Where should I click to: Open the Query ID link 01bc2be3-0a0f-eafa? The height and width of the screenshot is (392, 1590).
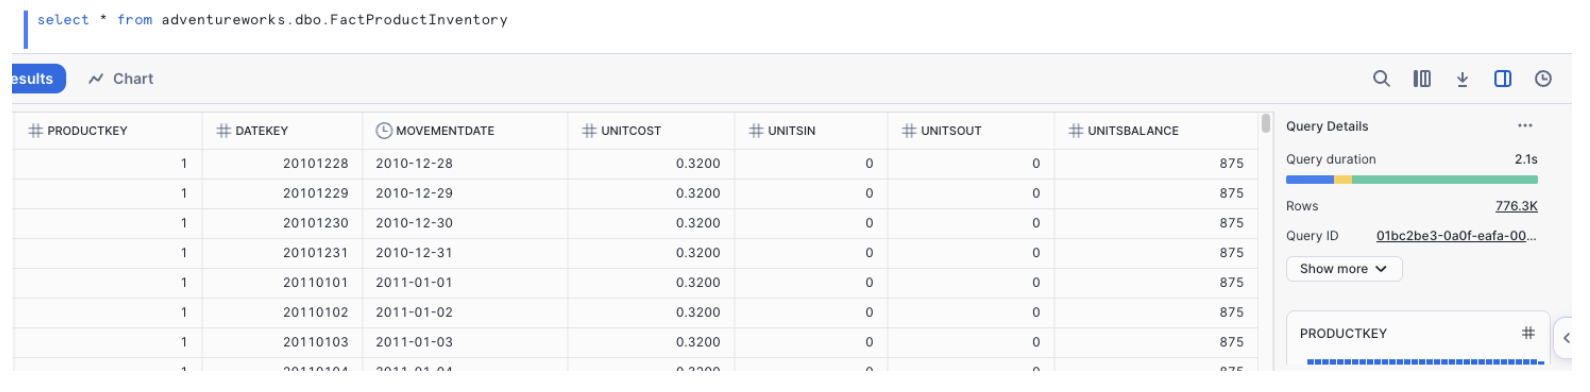1456,236
